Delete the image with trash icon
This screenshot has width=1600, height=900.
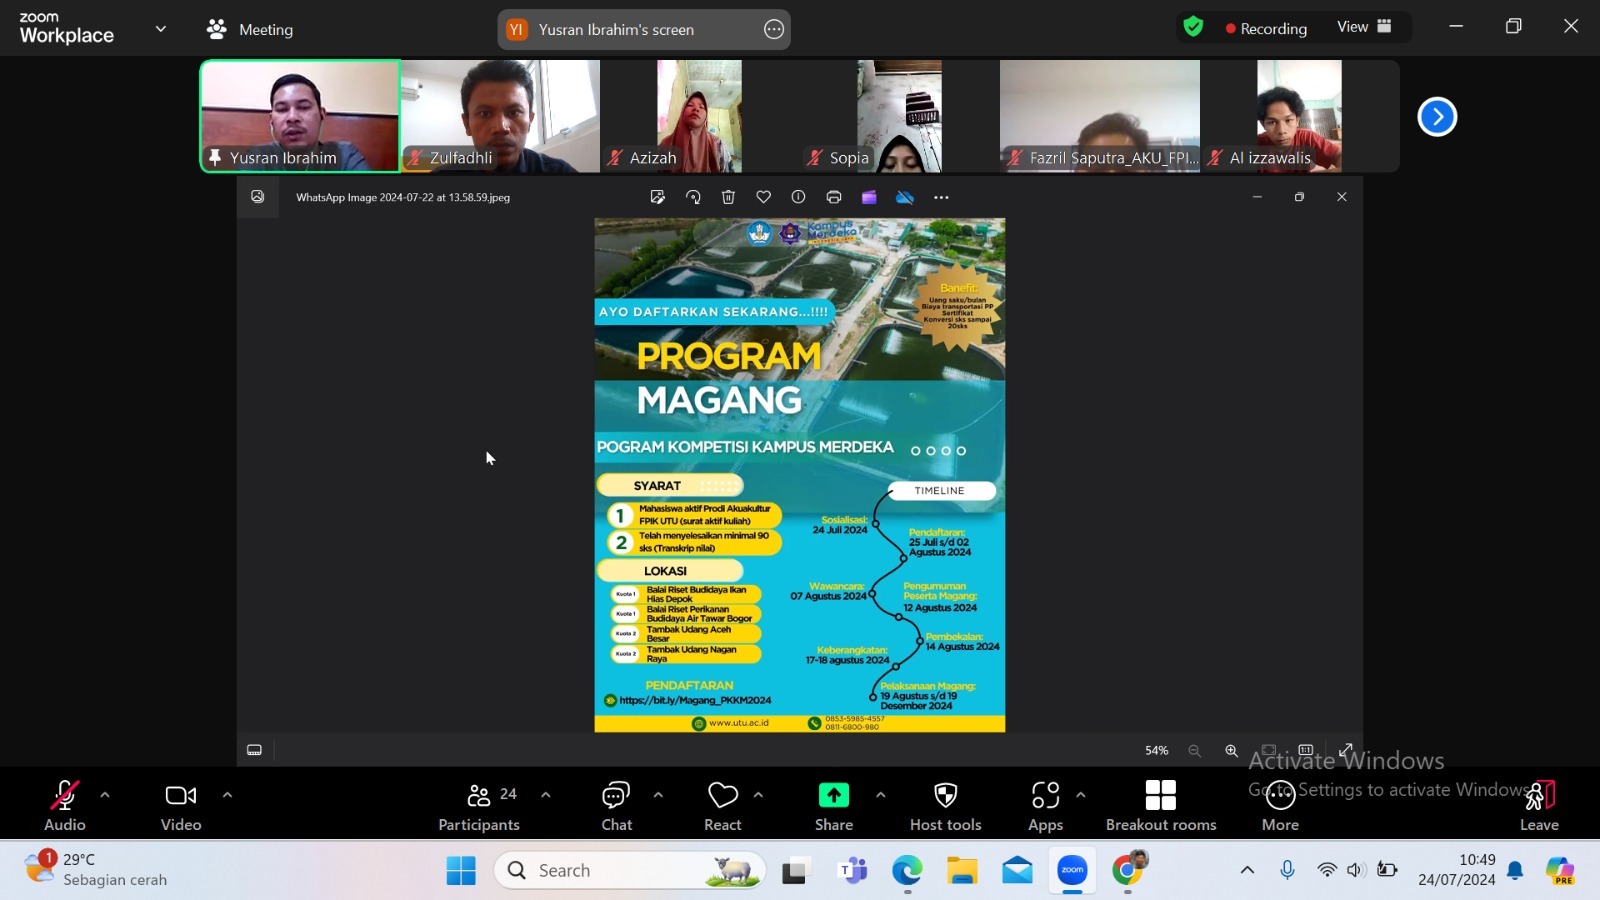(x=728, y=197)
